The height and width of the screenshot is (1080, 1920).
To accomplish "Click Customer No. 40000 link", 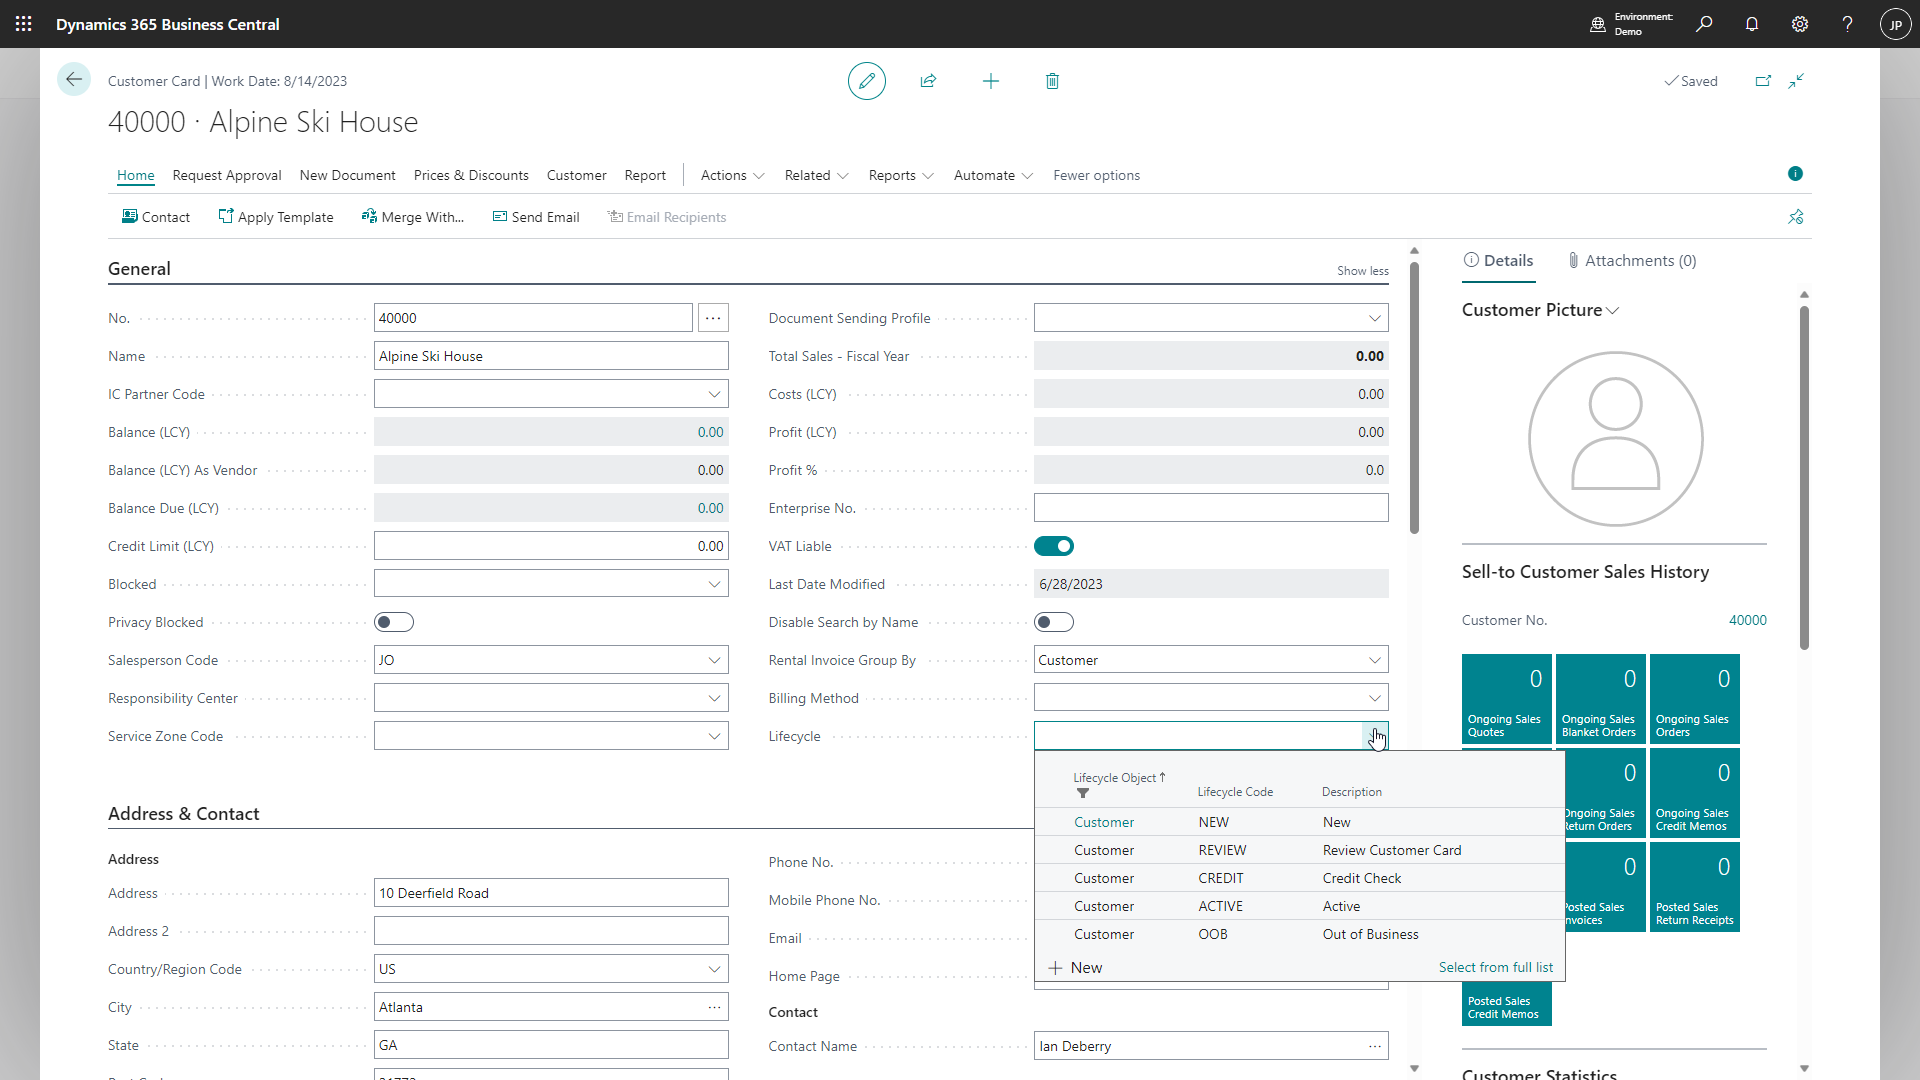I will (1748, 620).
